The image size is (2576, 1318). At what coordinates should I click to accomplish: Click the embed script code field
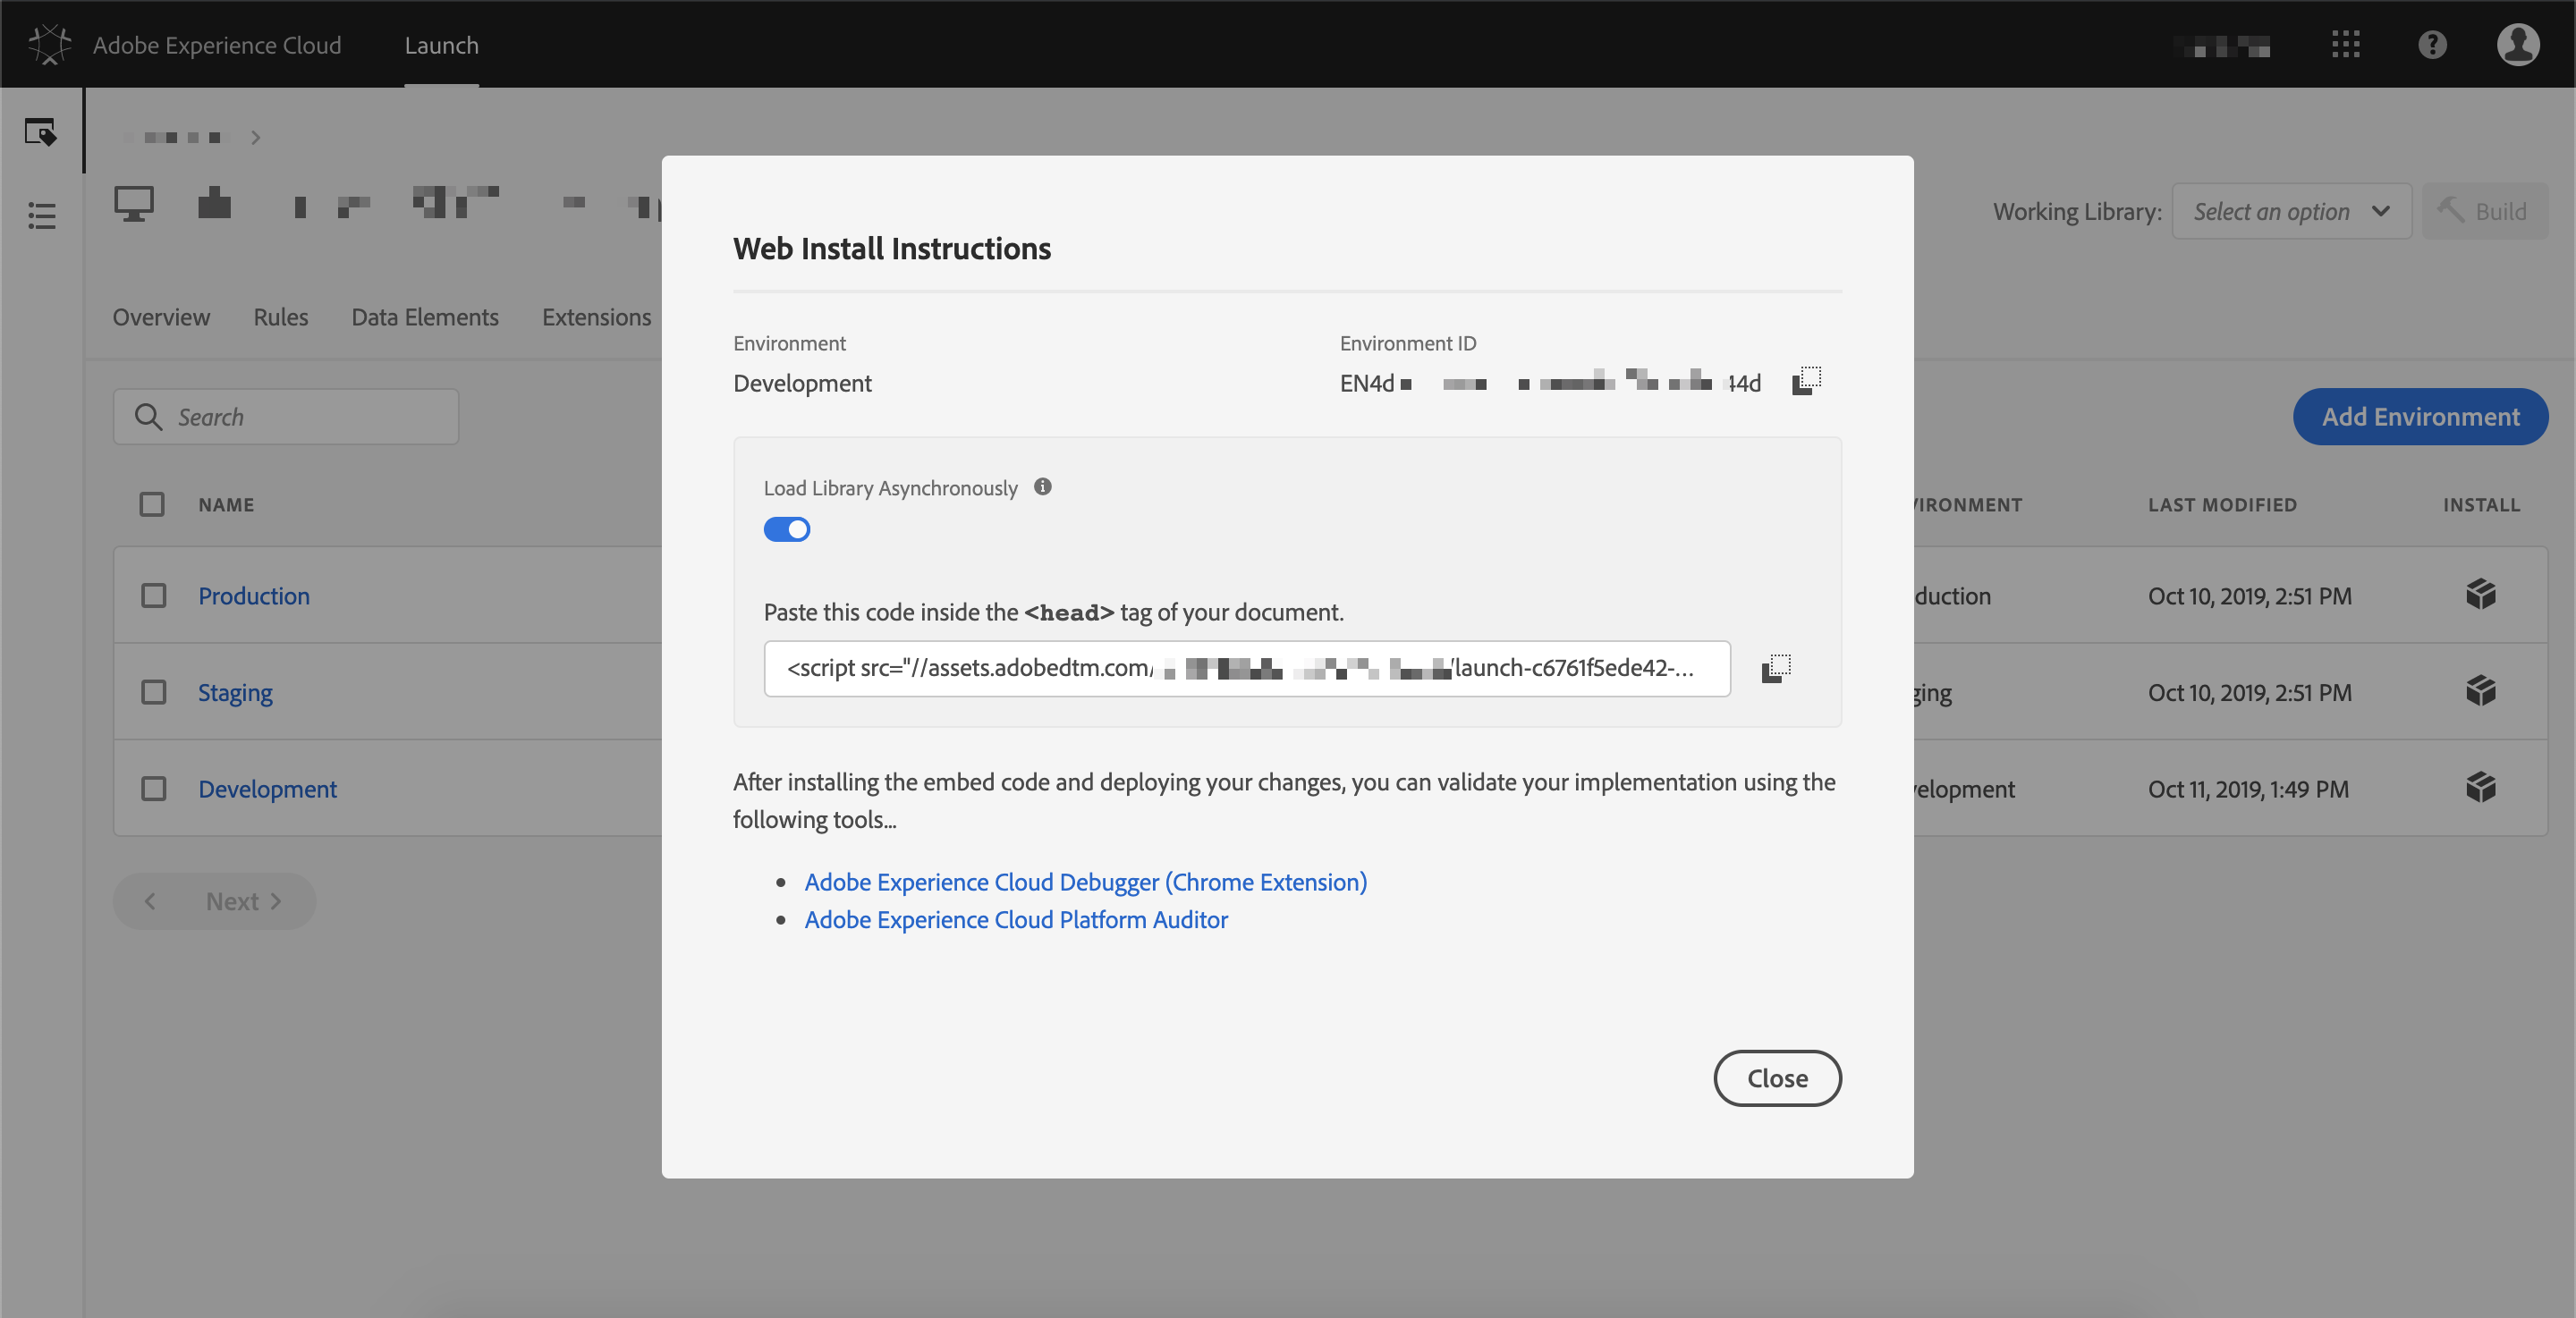tap(1246, 668)
